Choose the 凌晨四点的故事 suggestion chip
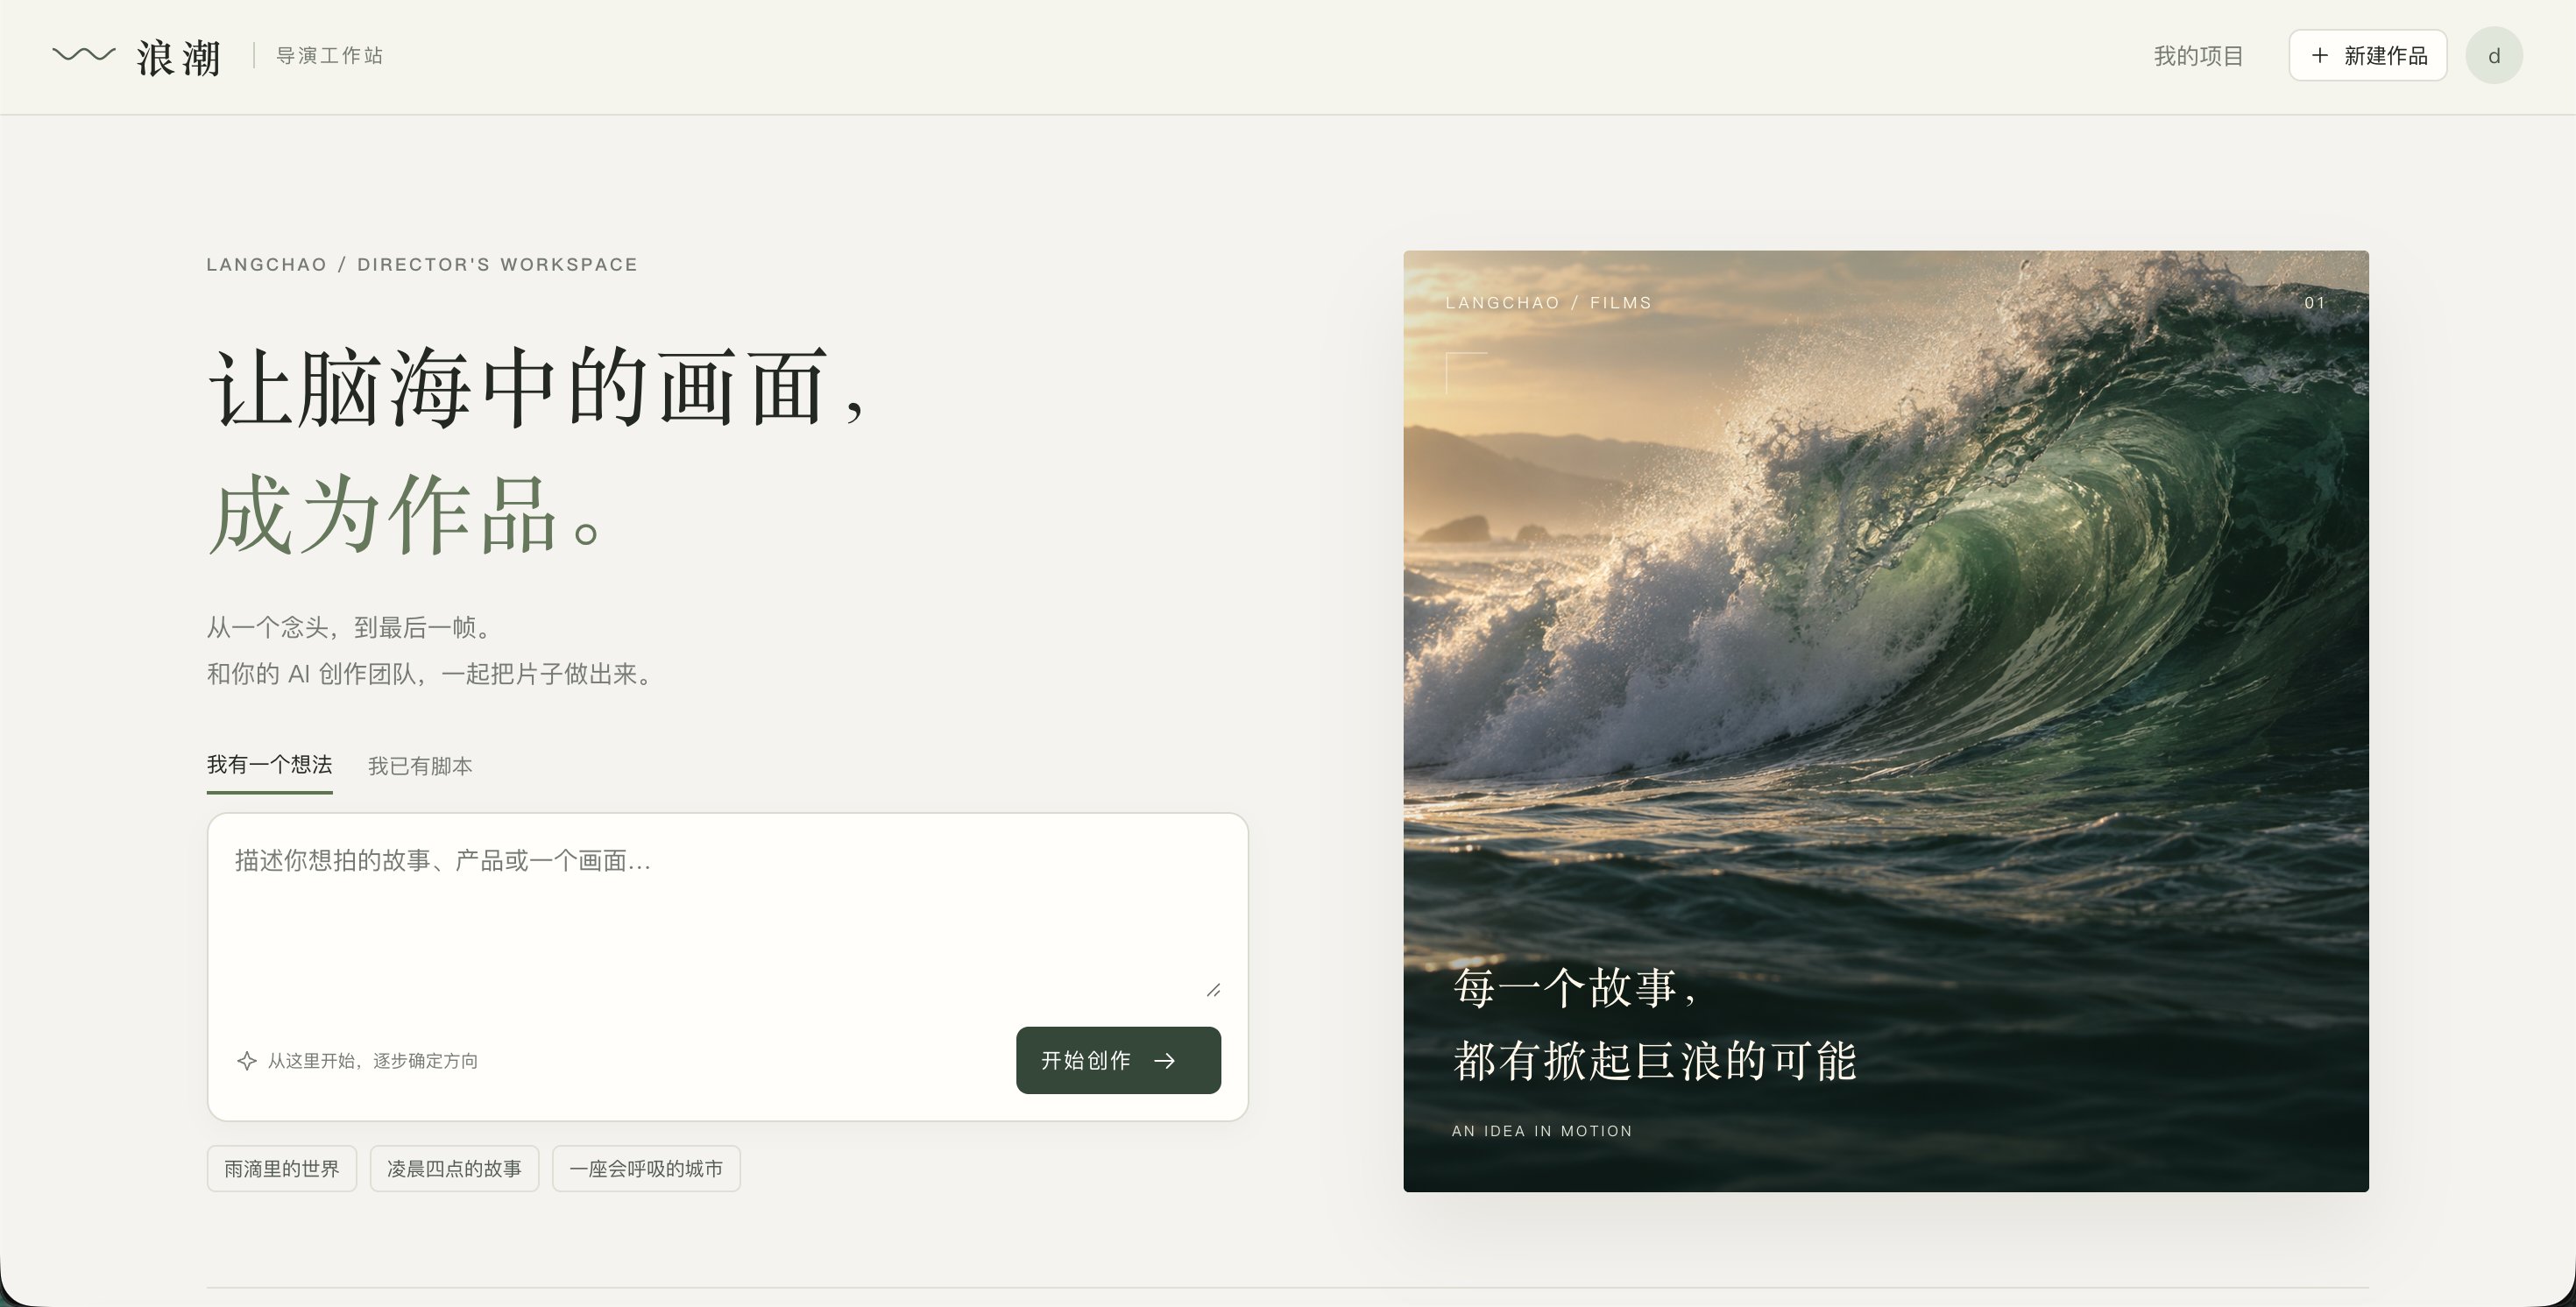2576x1307 pixels. click(x=454, y=1168)
